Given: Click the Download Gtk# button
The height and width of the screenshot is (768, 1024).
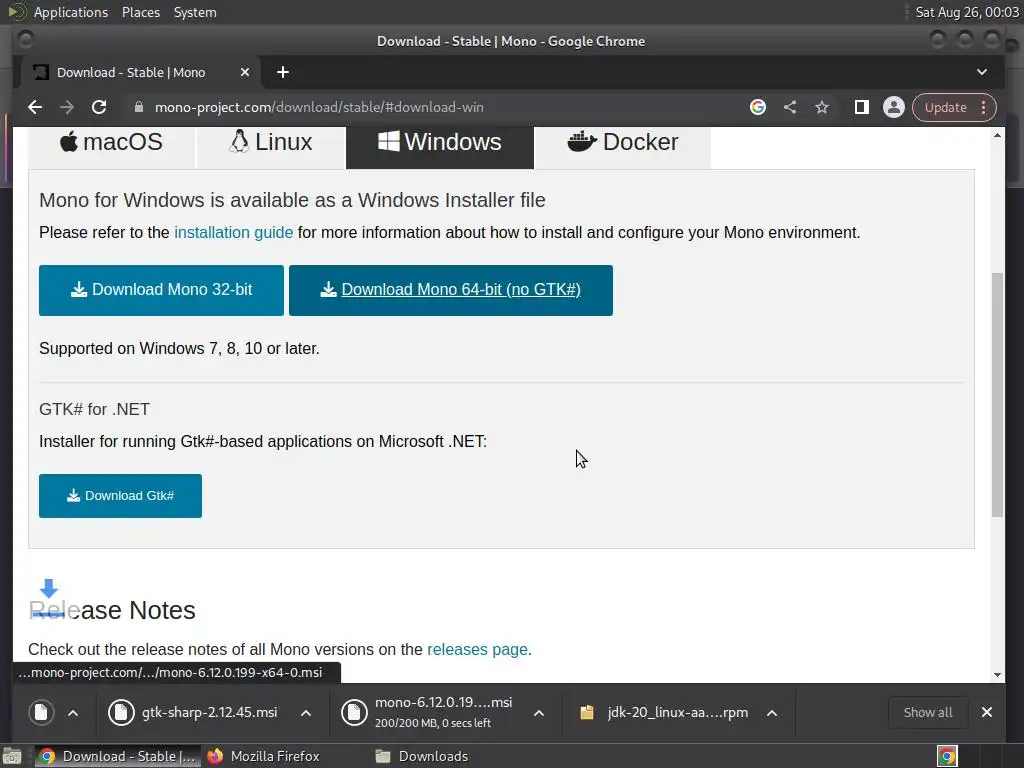Looking at the screenshot, I should pyautogui.click(x=120, y=496).
